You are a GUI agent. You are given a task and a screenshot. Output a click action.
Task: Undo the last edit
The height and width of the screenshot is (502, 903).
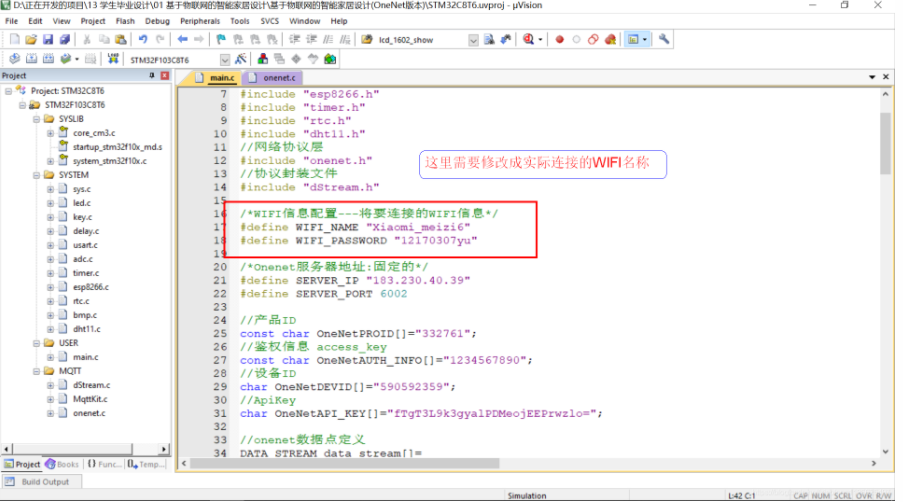pos(143,40)
